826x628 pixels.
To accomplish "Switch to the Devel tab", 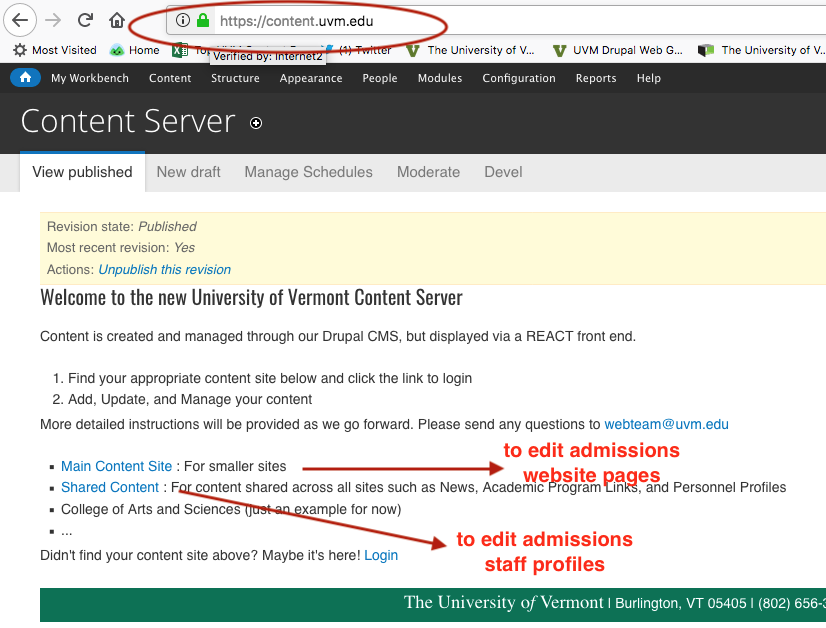I will pyautogui.click(x=503, y=172).
